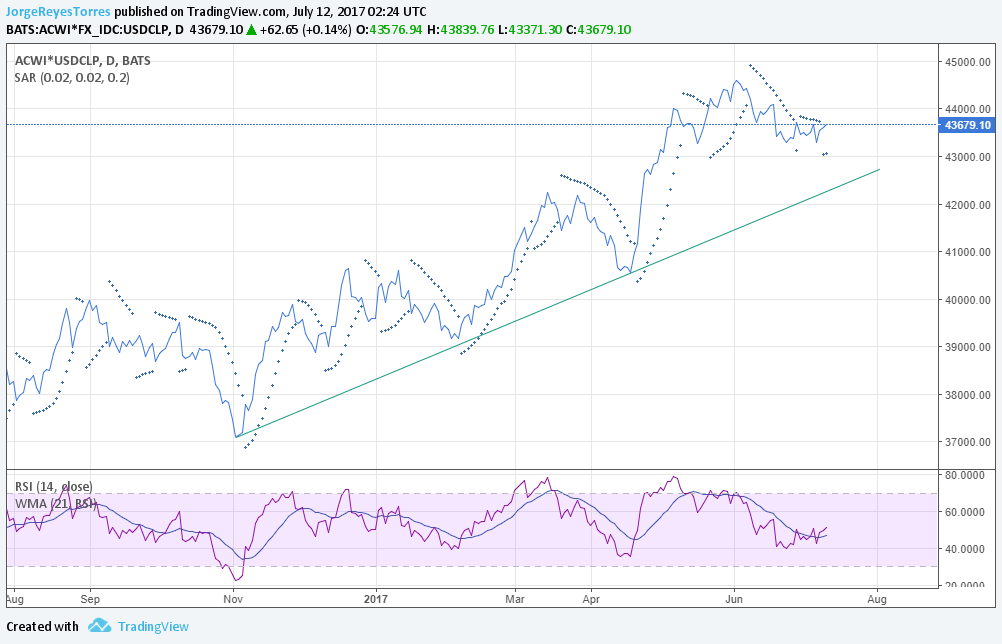Click the open price value O:43576.94
The width and height of the screenshot is (1002, 644).
coord(389,29)
